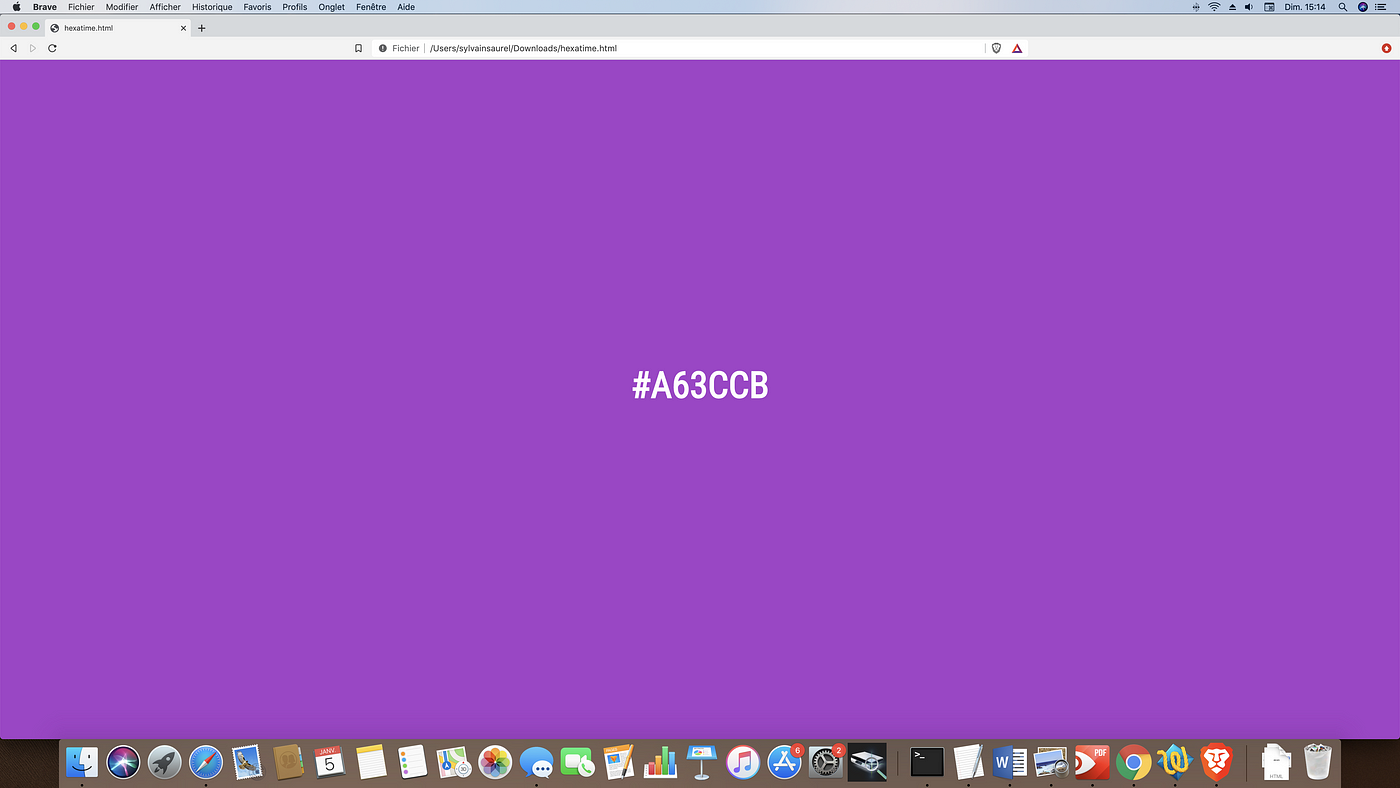The width and height of the screenshot is (1400, 788).
Task: Open the Brave application menu
Action: (45, 7)
